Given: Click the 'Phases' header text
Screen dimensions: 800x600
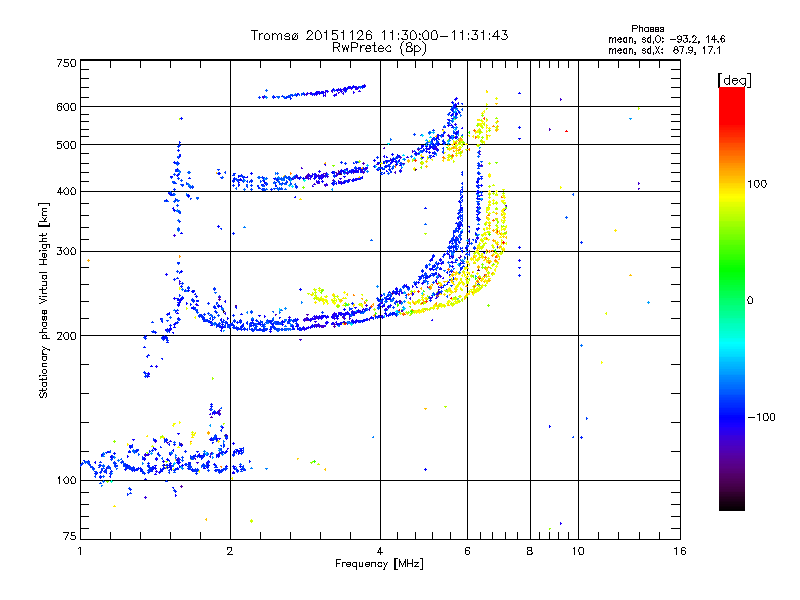Looking at the screenshot, I should (x=647, y=29).
